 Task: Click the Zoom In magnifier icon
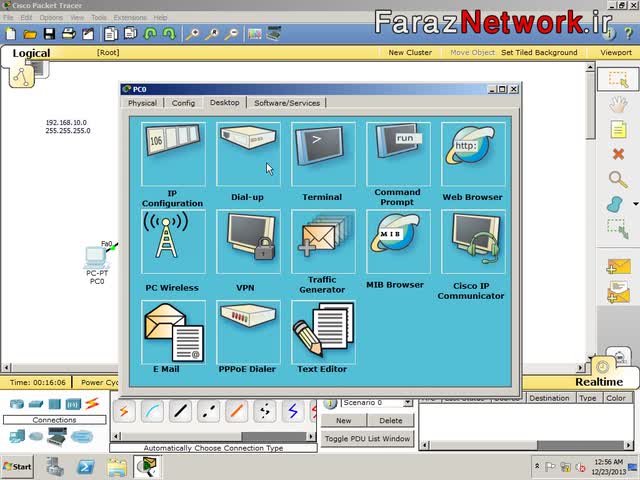coord(192,34)
